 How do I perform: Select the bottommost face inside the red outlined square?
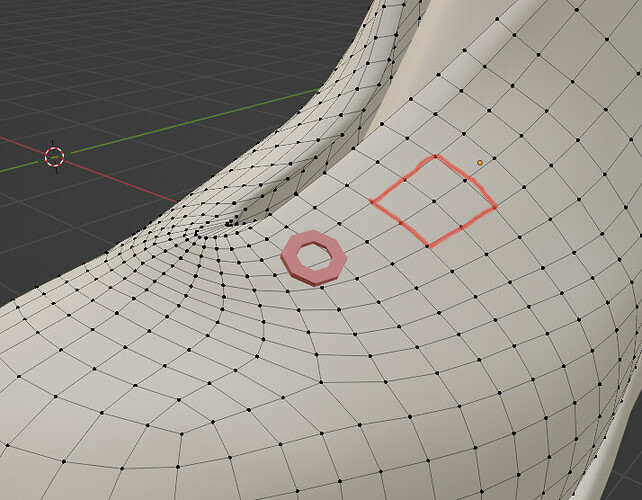click(x=431, y=224)
